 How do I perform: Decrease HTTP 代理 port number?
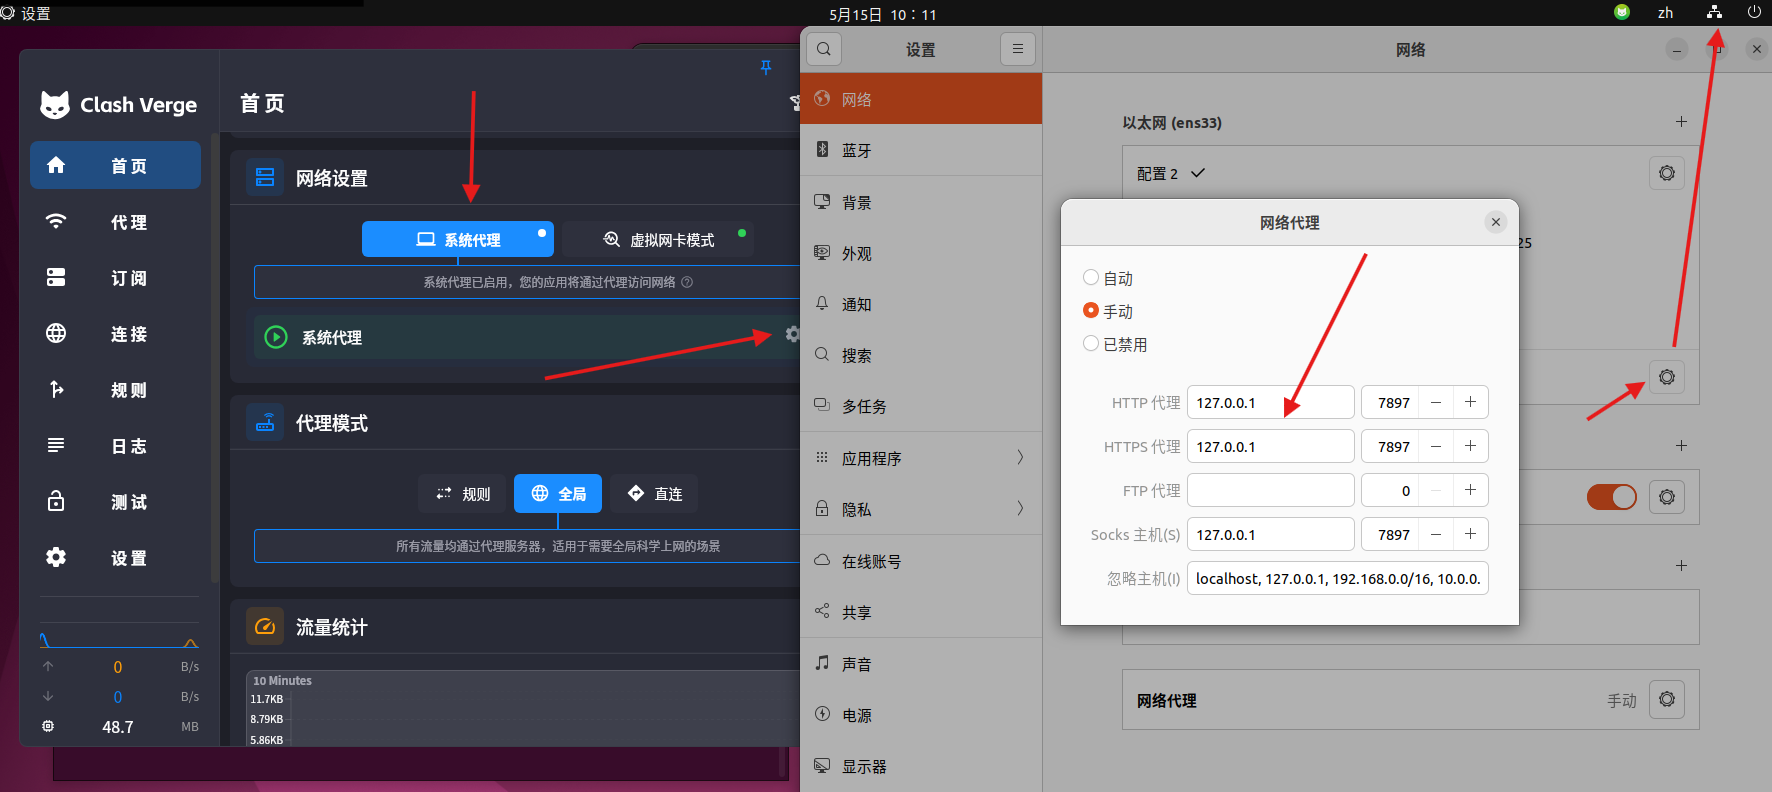(x=1436, y=402)
